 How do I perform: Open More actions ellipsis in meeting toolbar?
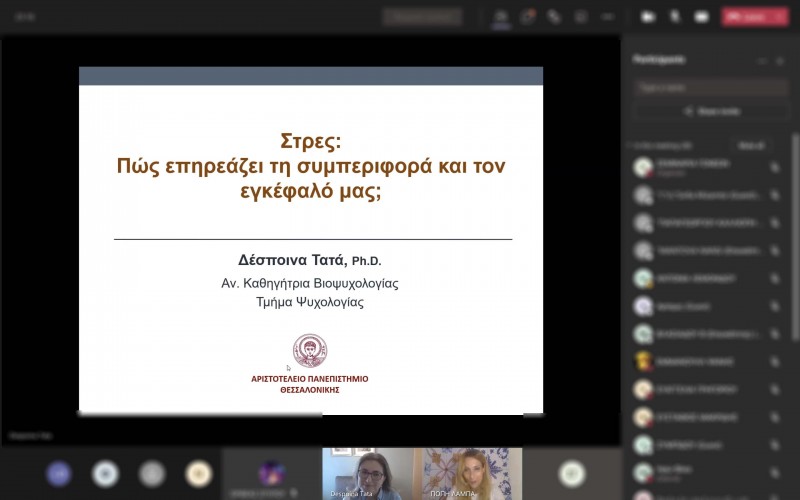coord(606,17)
